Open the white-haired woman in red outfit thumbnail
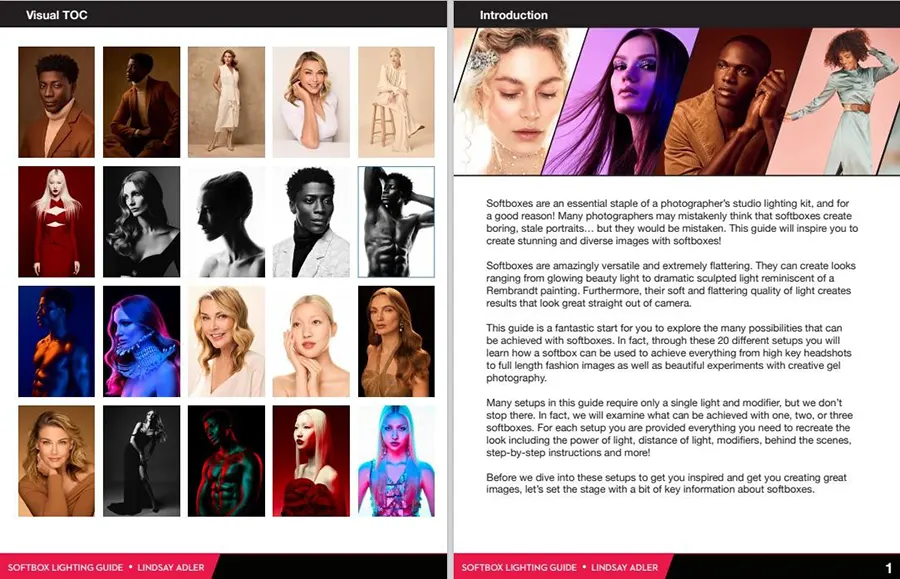The height and width of the screenshot is (579, 900). (56, 221)
